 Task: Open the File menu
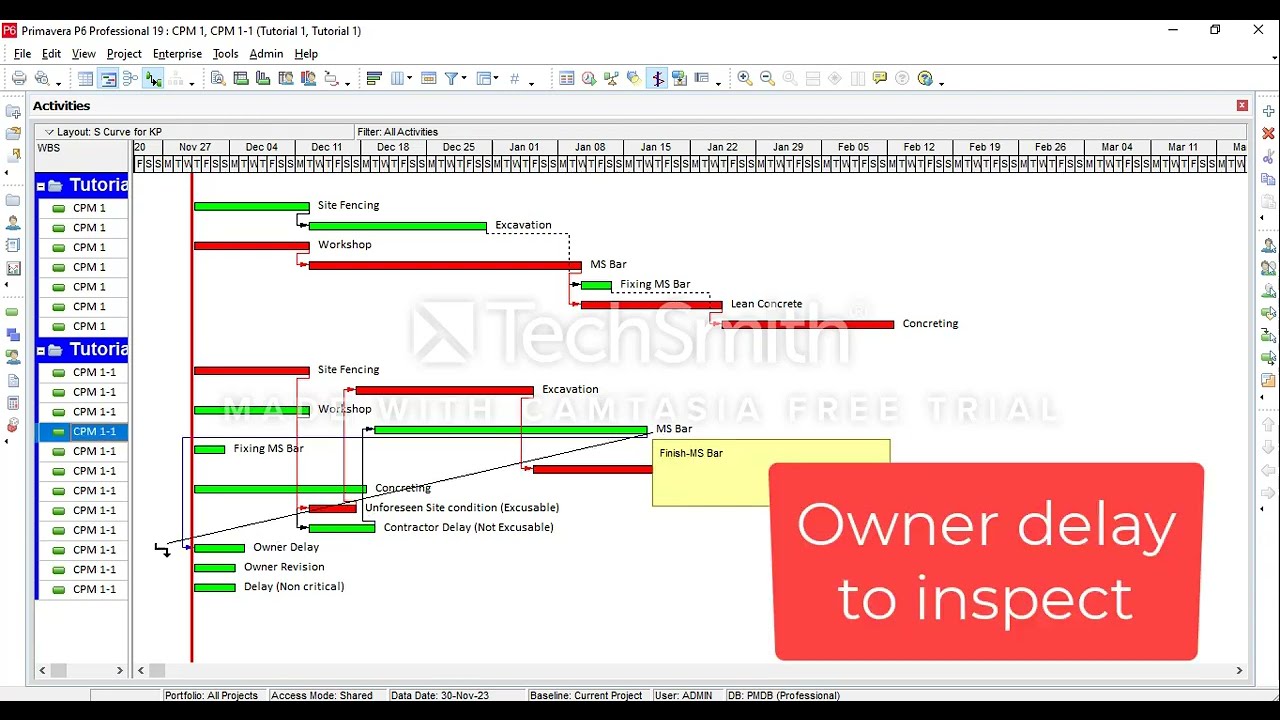pos(22,54)
